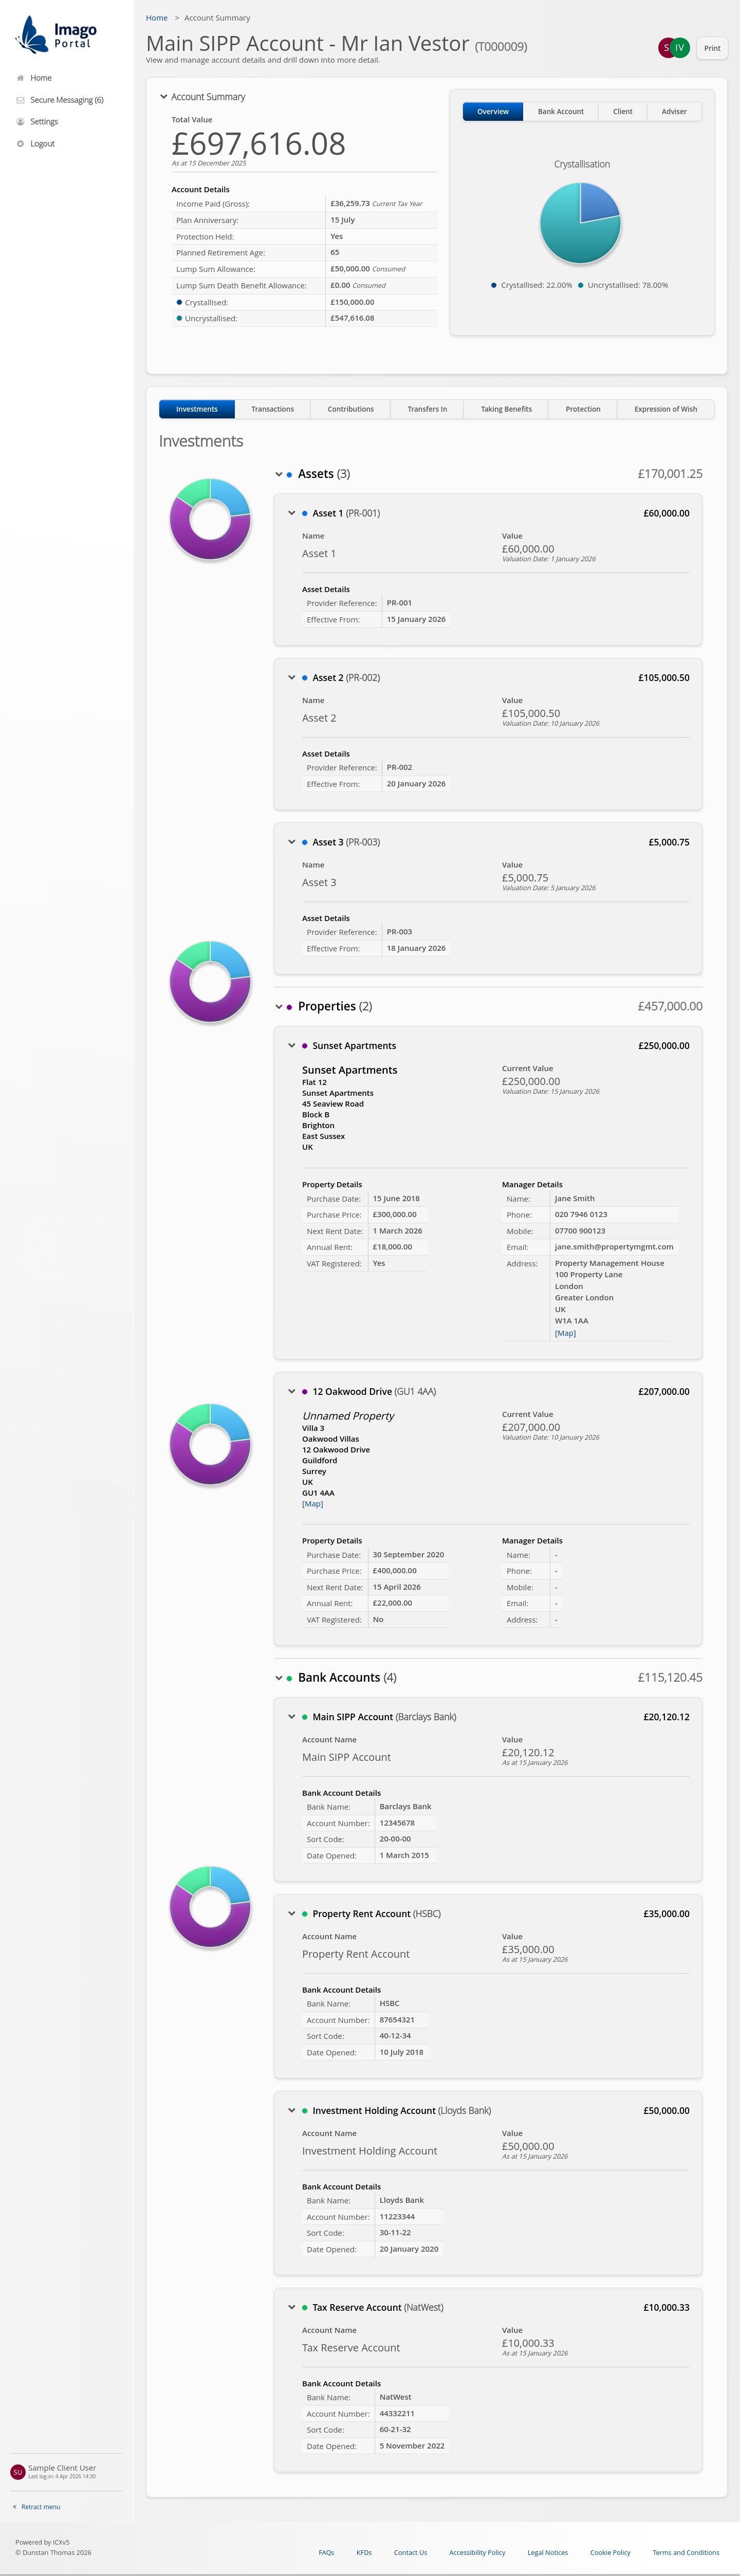Click the Crystallised legend dot

(494, 285)
